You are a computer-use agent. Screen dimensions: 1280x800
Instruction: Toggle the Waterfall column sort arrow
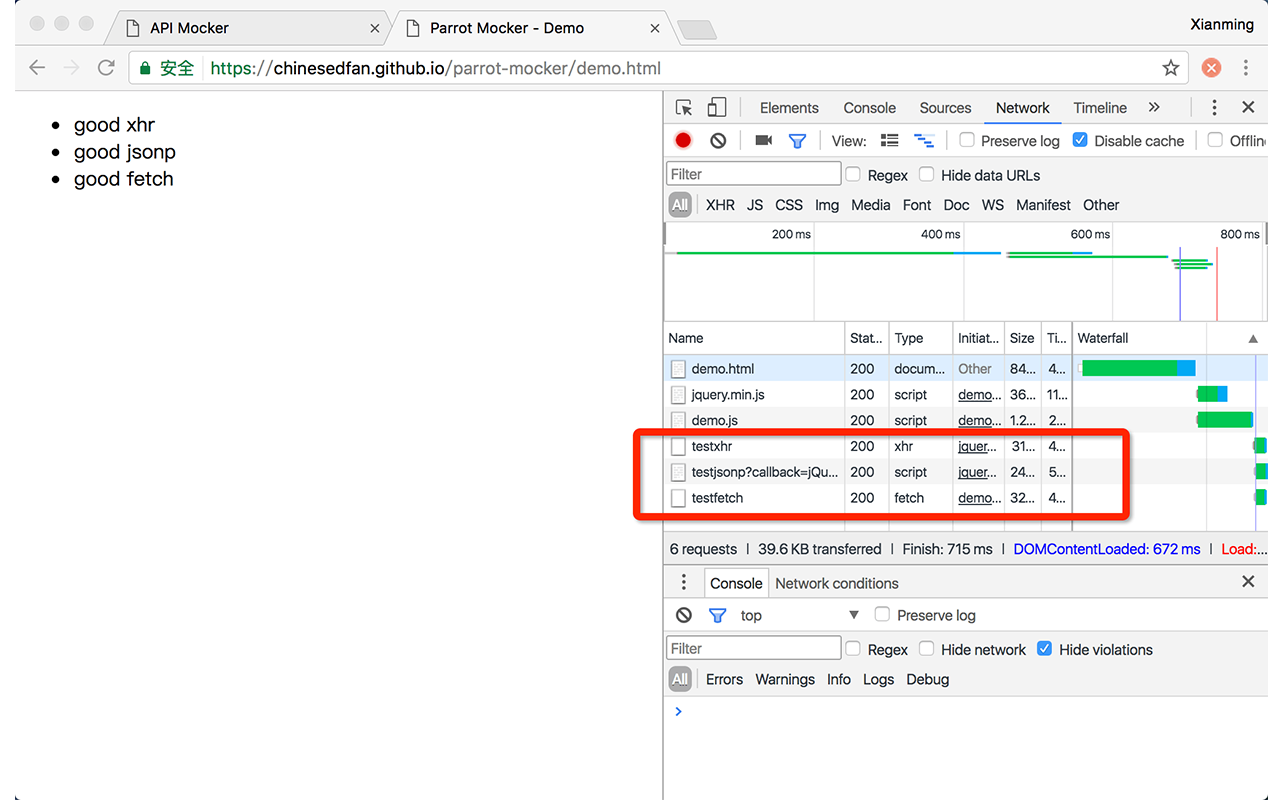click(1253, 339)
